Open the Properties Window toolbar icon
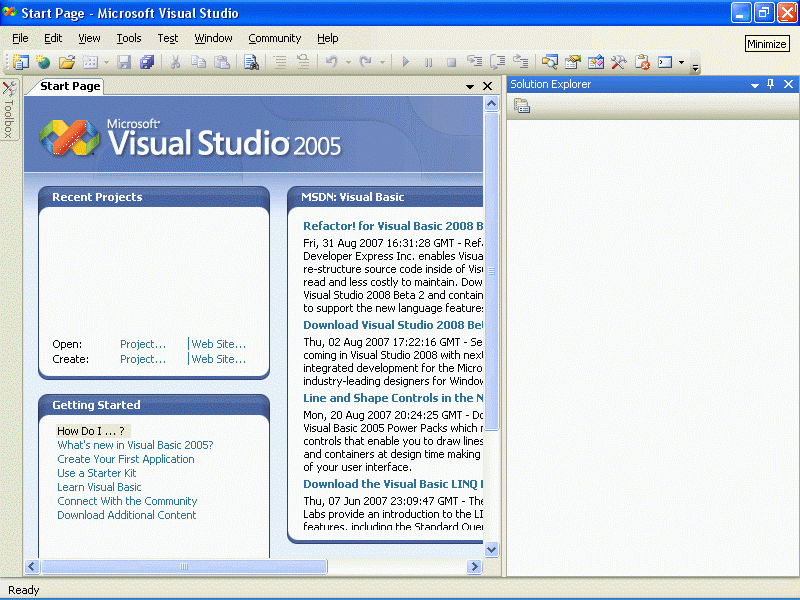This screenshot has height=600, width=800. tap(572, 62)
